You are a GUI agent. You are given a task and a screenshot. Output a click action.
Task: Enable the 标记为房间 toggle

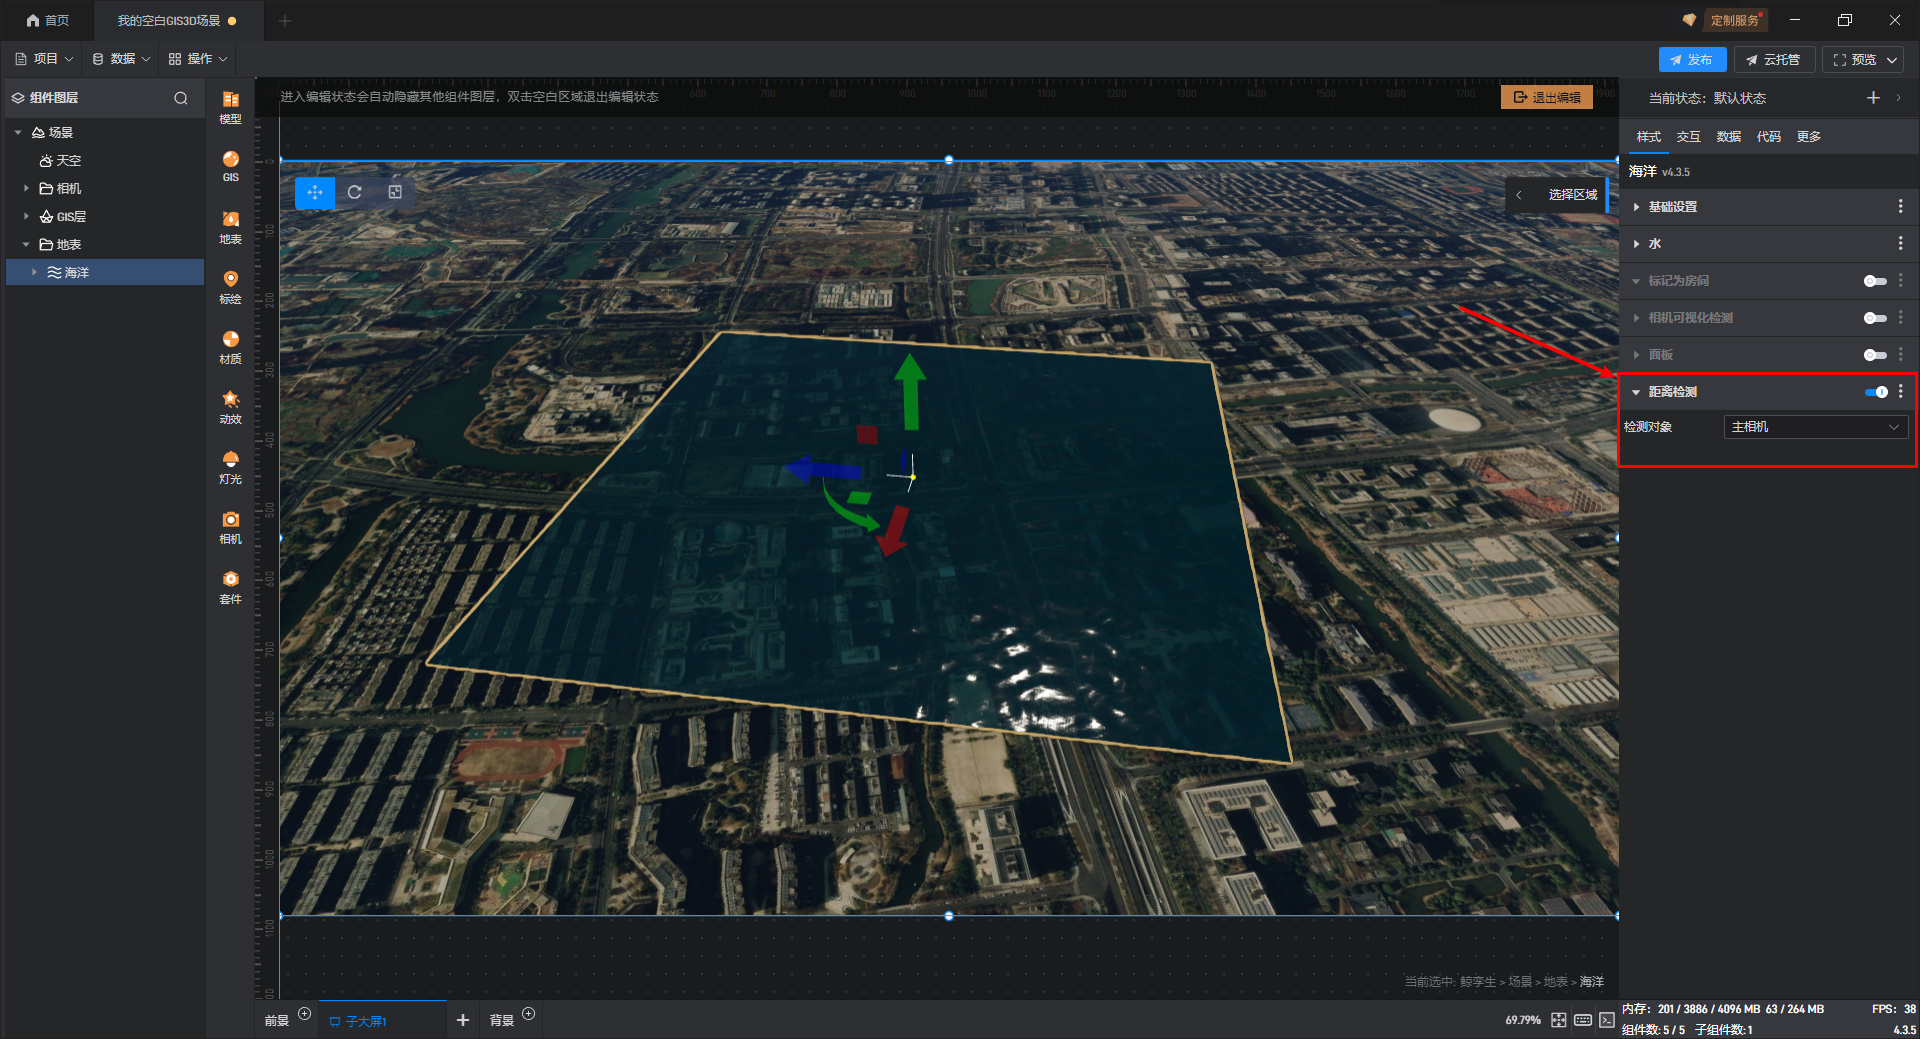1875,281
